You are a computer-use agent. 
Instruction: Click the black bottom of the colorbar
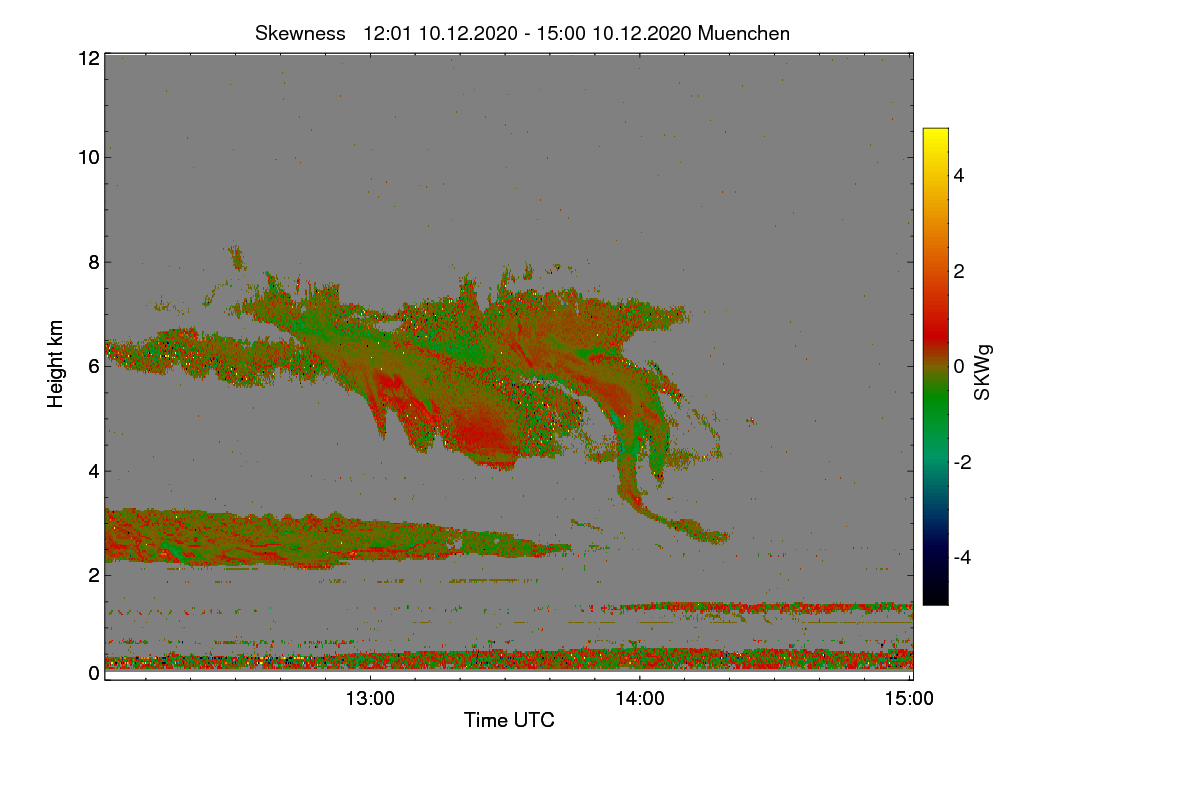pos(935,596)
